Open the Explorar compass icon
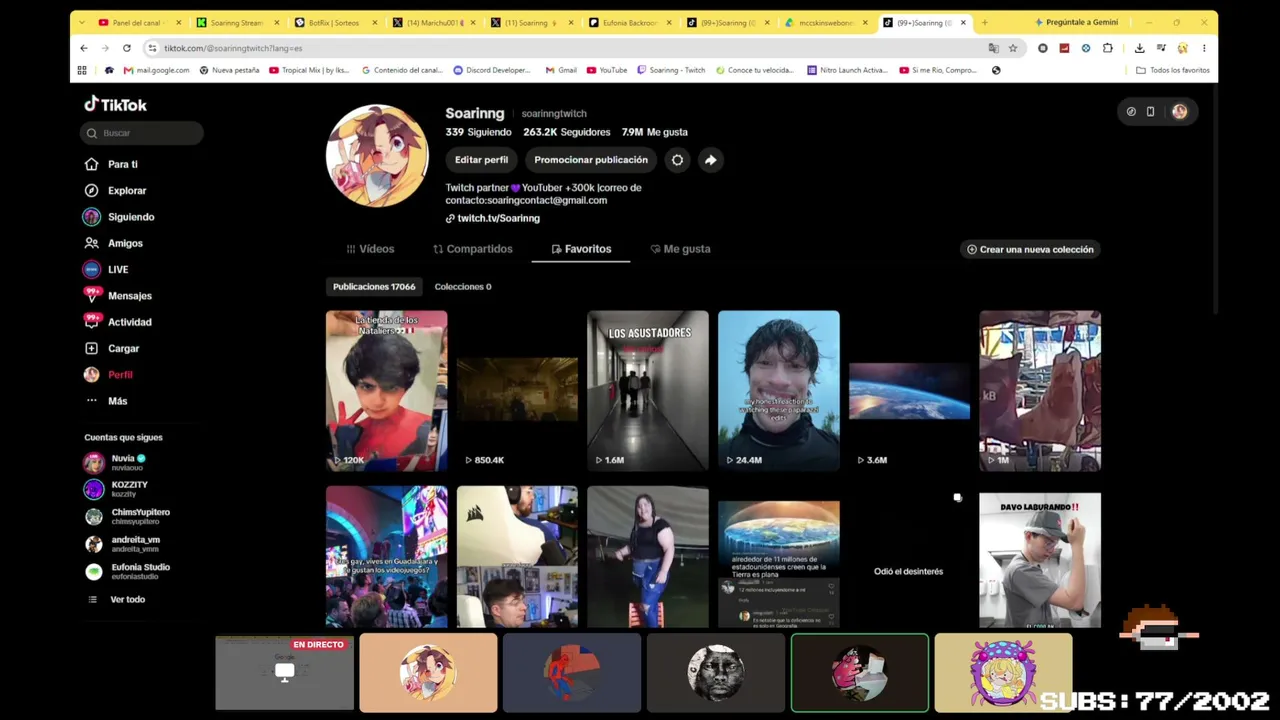The height and width of the screenshot is (720, 1280). pos(91,190)
